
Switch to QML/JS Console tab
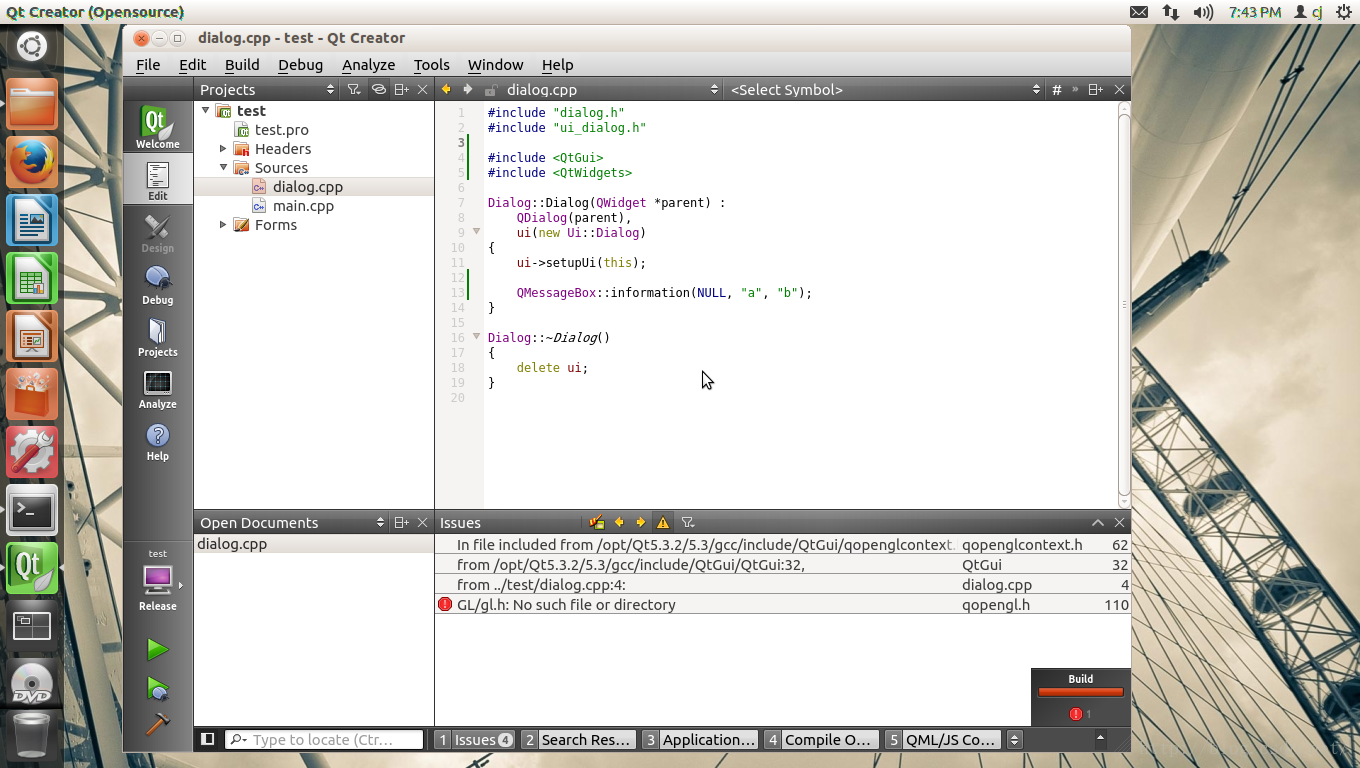pyautogui.click(x=943, y=740)
